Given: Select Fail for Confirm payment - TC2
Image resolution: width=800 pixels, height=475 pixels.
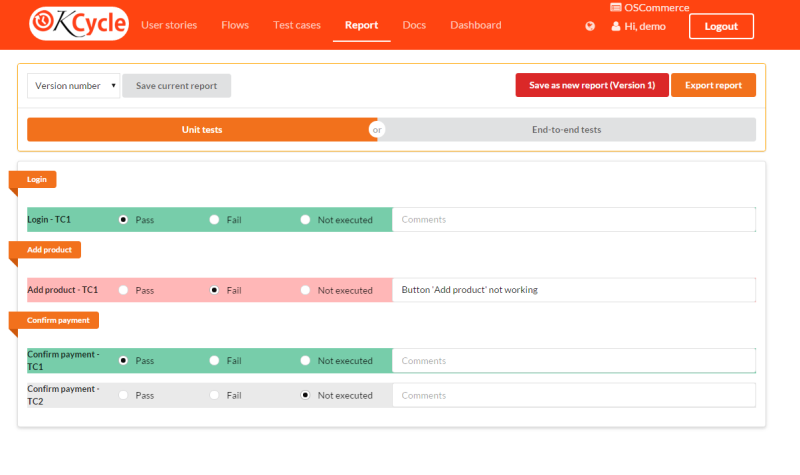Looking at the screenshot, I should coord(214,395).
